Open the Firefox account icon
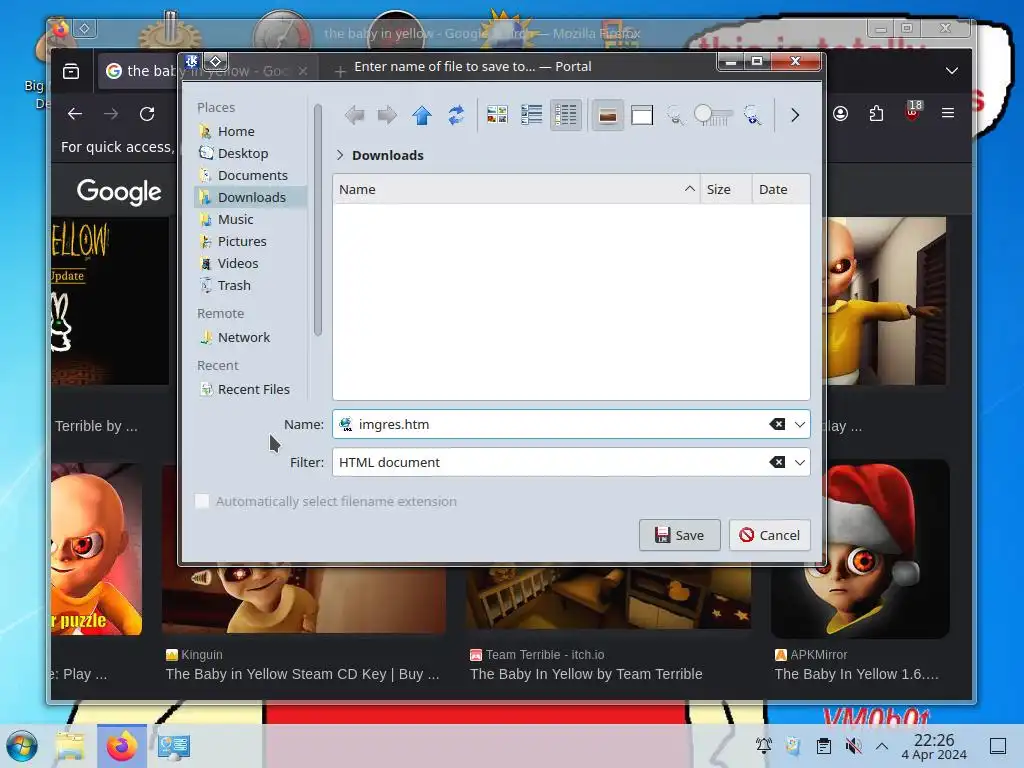The height and width of the screenshot is (768, 1024). 840,114
